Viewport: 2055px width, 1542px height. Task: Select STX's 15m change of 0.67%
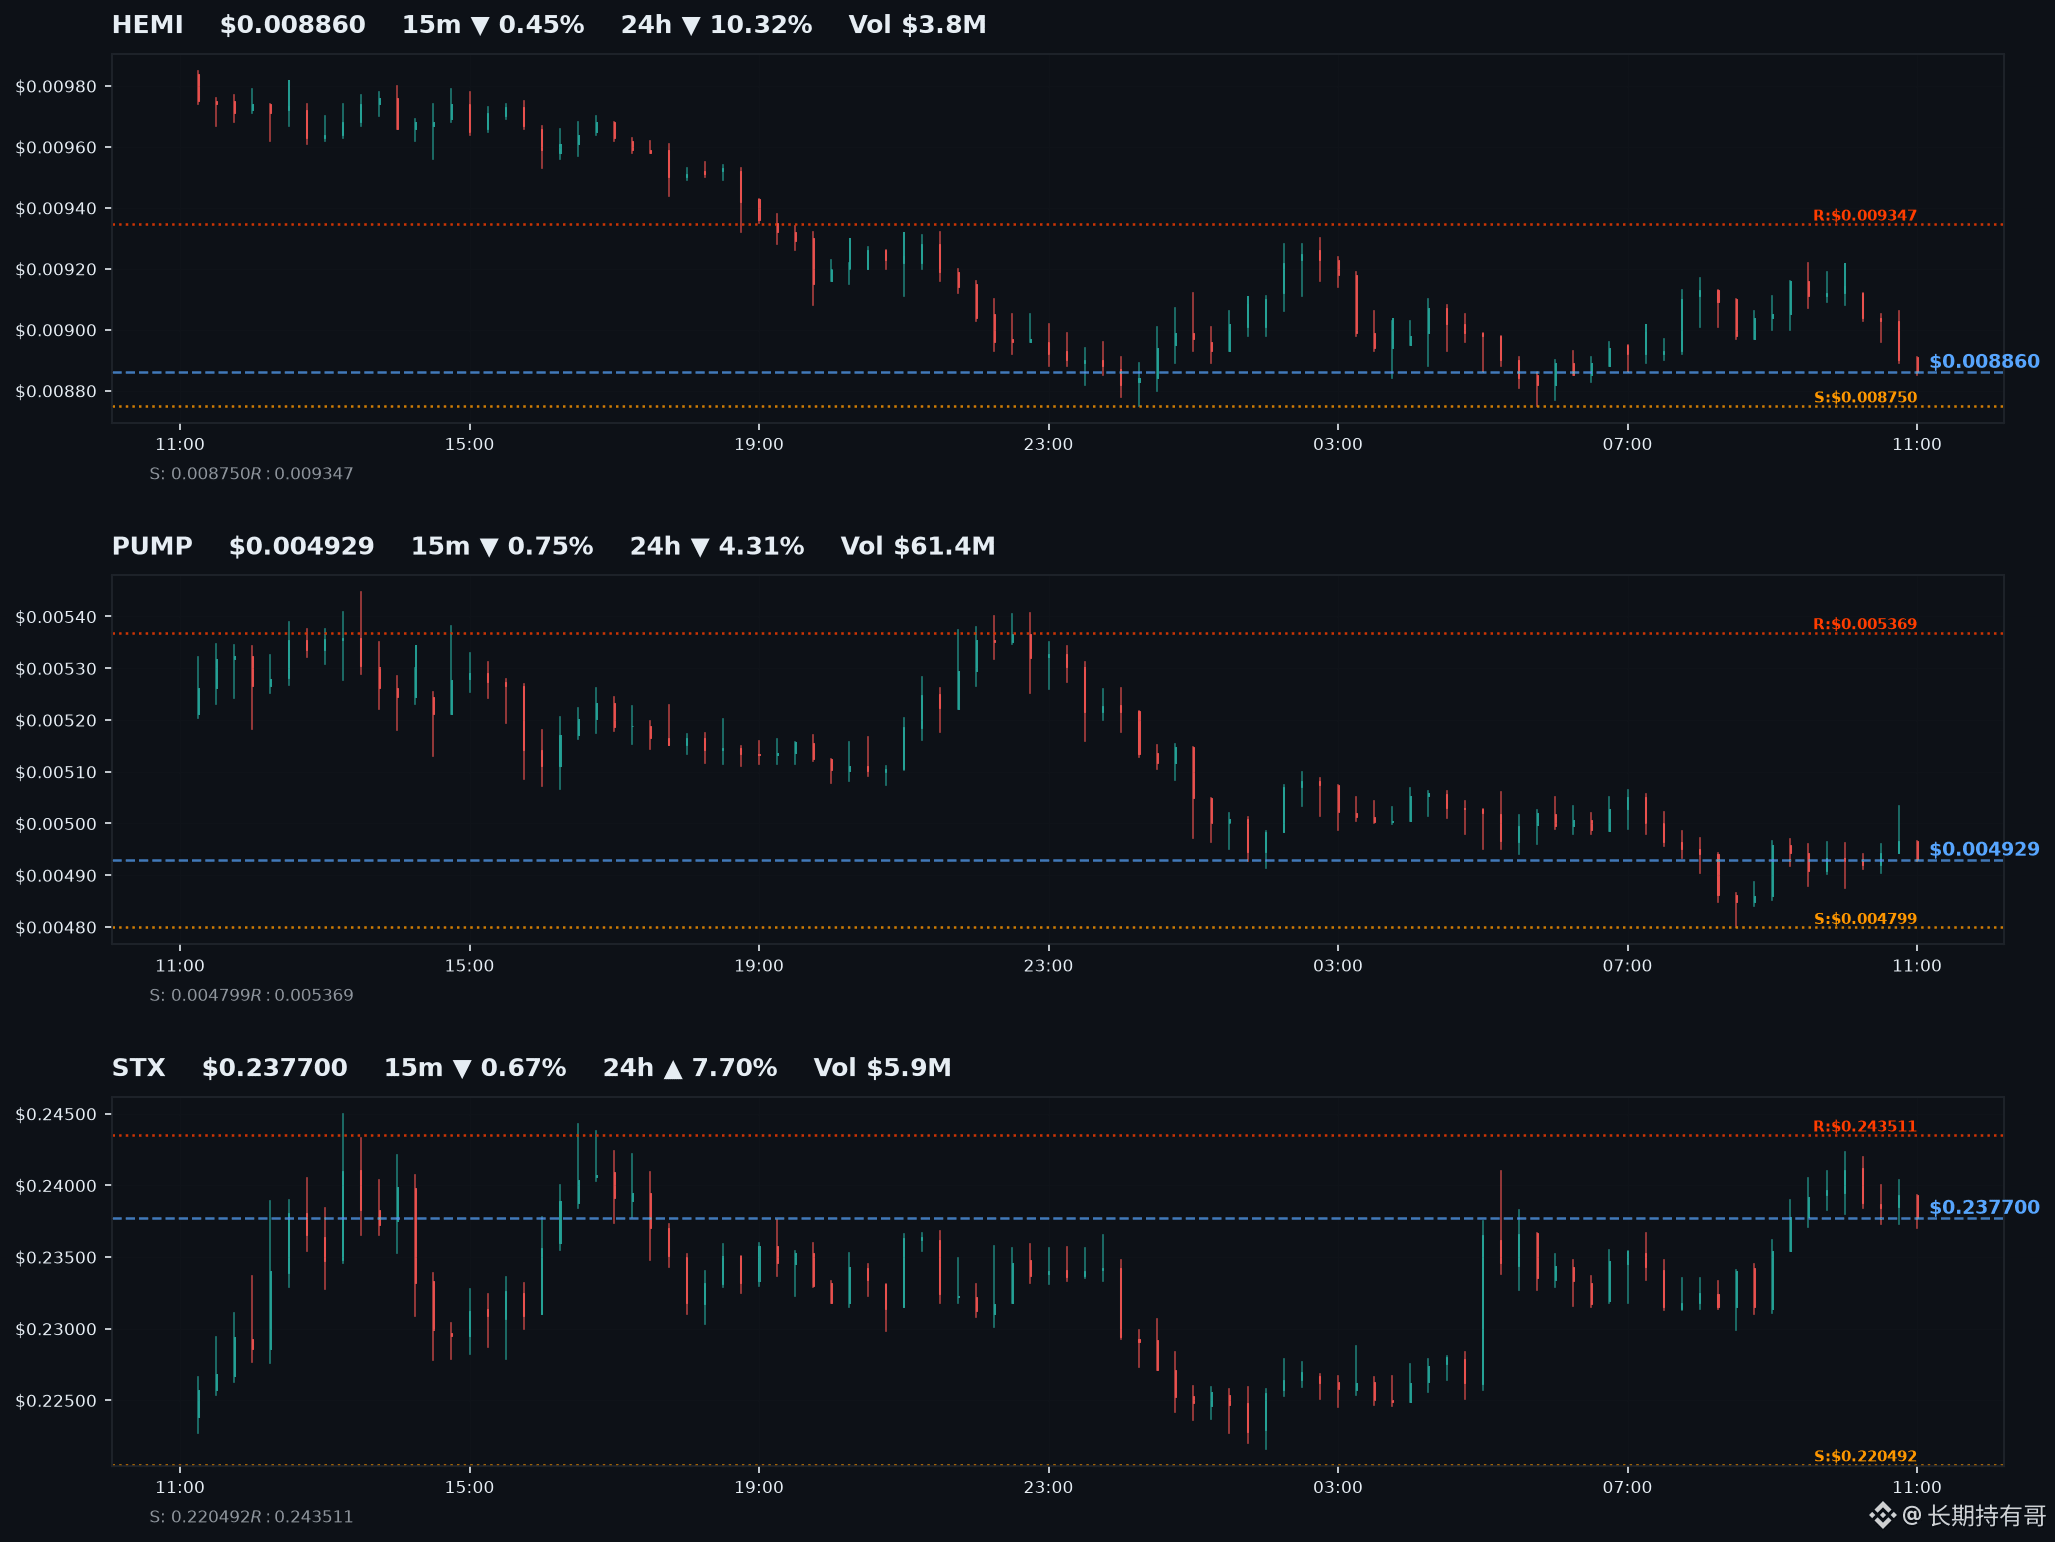point(475,1068)
